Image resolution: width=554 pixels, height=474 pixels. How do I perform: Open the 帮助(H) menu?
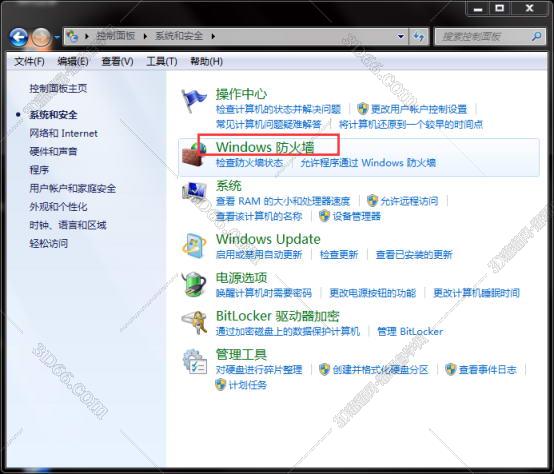(206, 61)
